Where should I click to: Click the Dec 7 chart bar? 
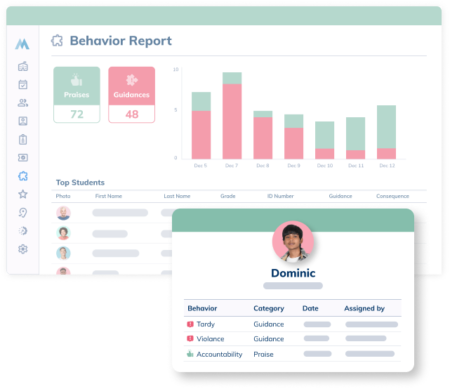[232, 115]
